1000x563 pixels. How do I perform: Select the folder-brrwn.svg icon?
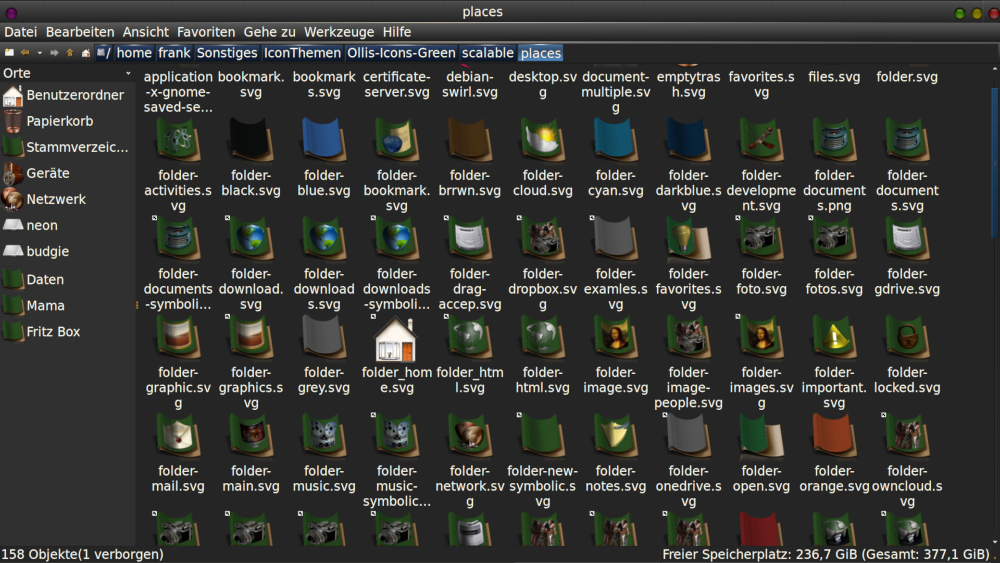469,140
